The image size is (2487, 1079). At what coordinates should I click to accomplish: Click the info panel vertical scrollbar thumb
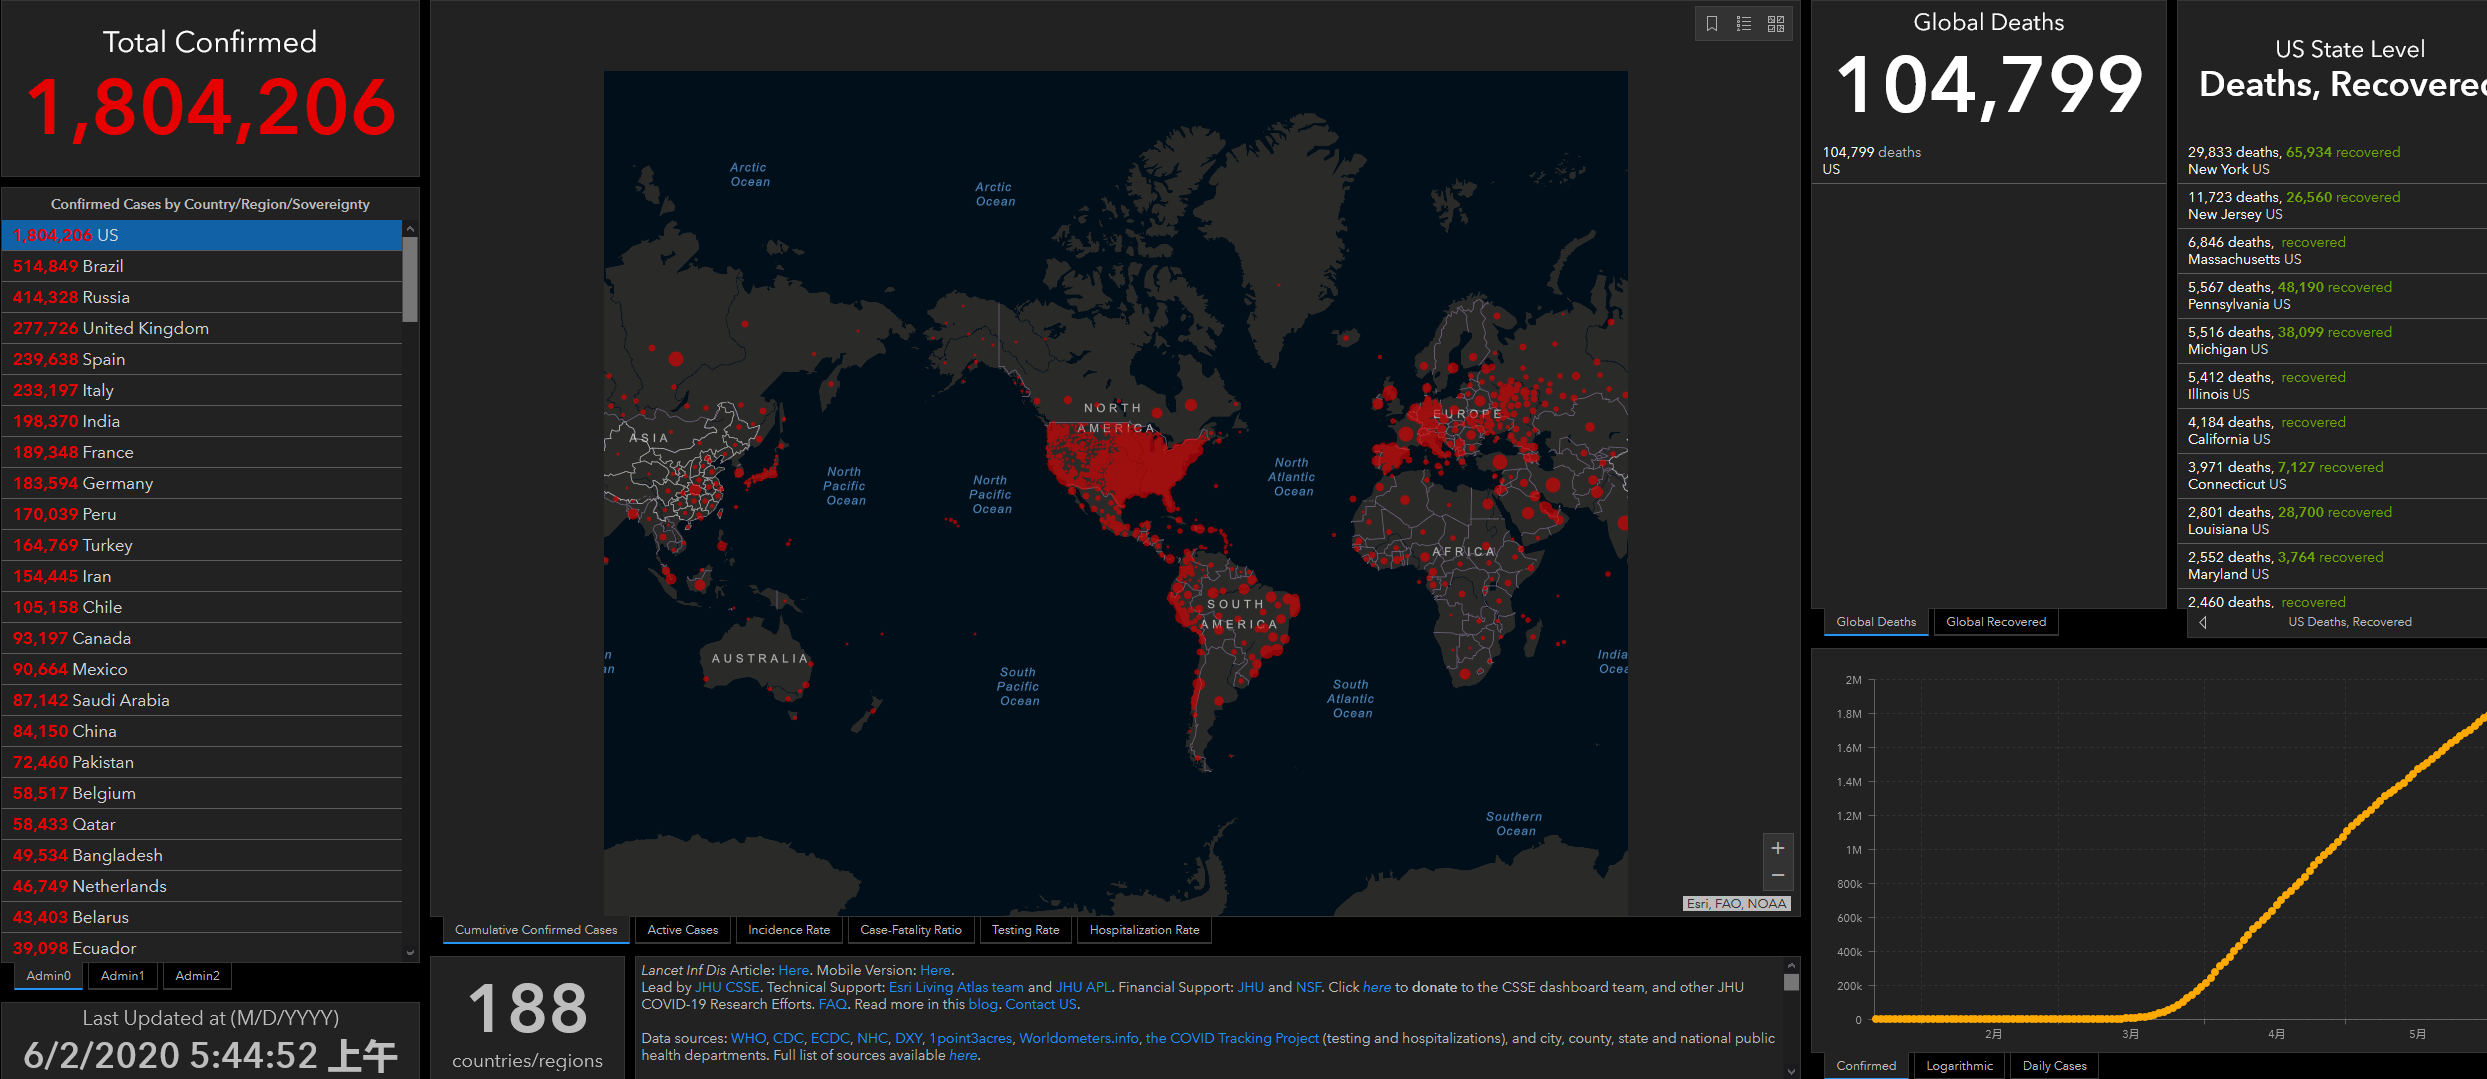[1791, 982]
